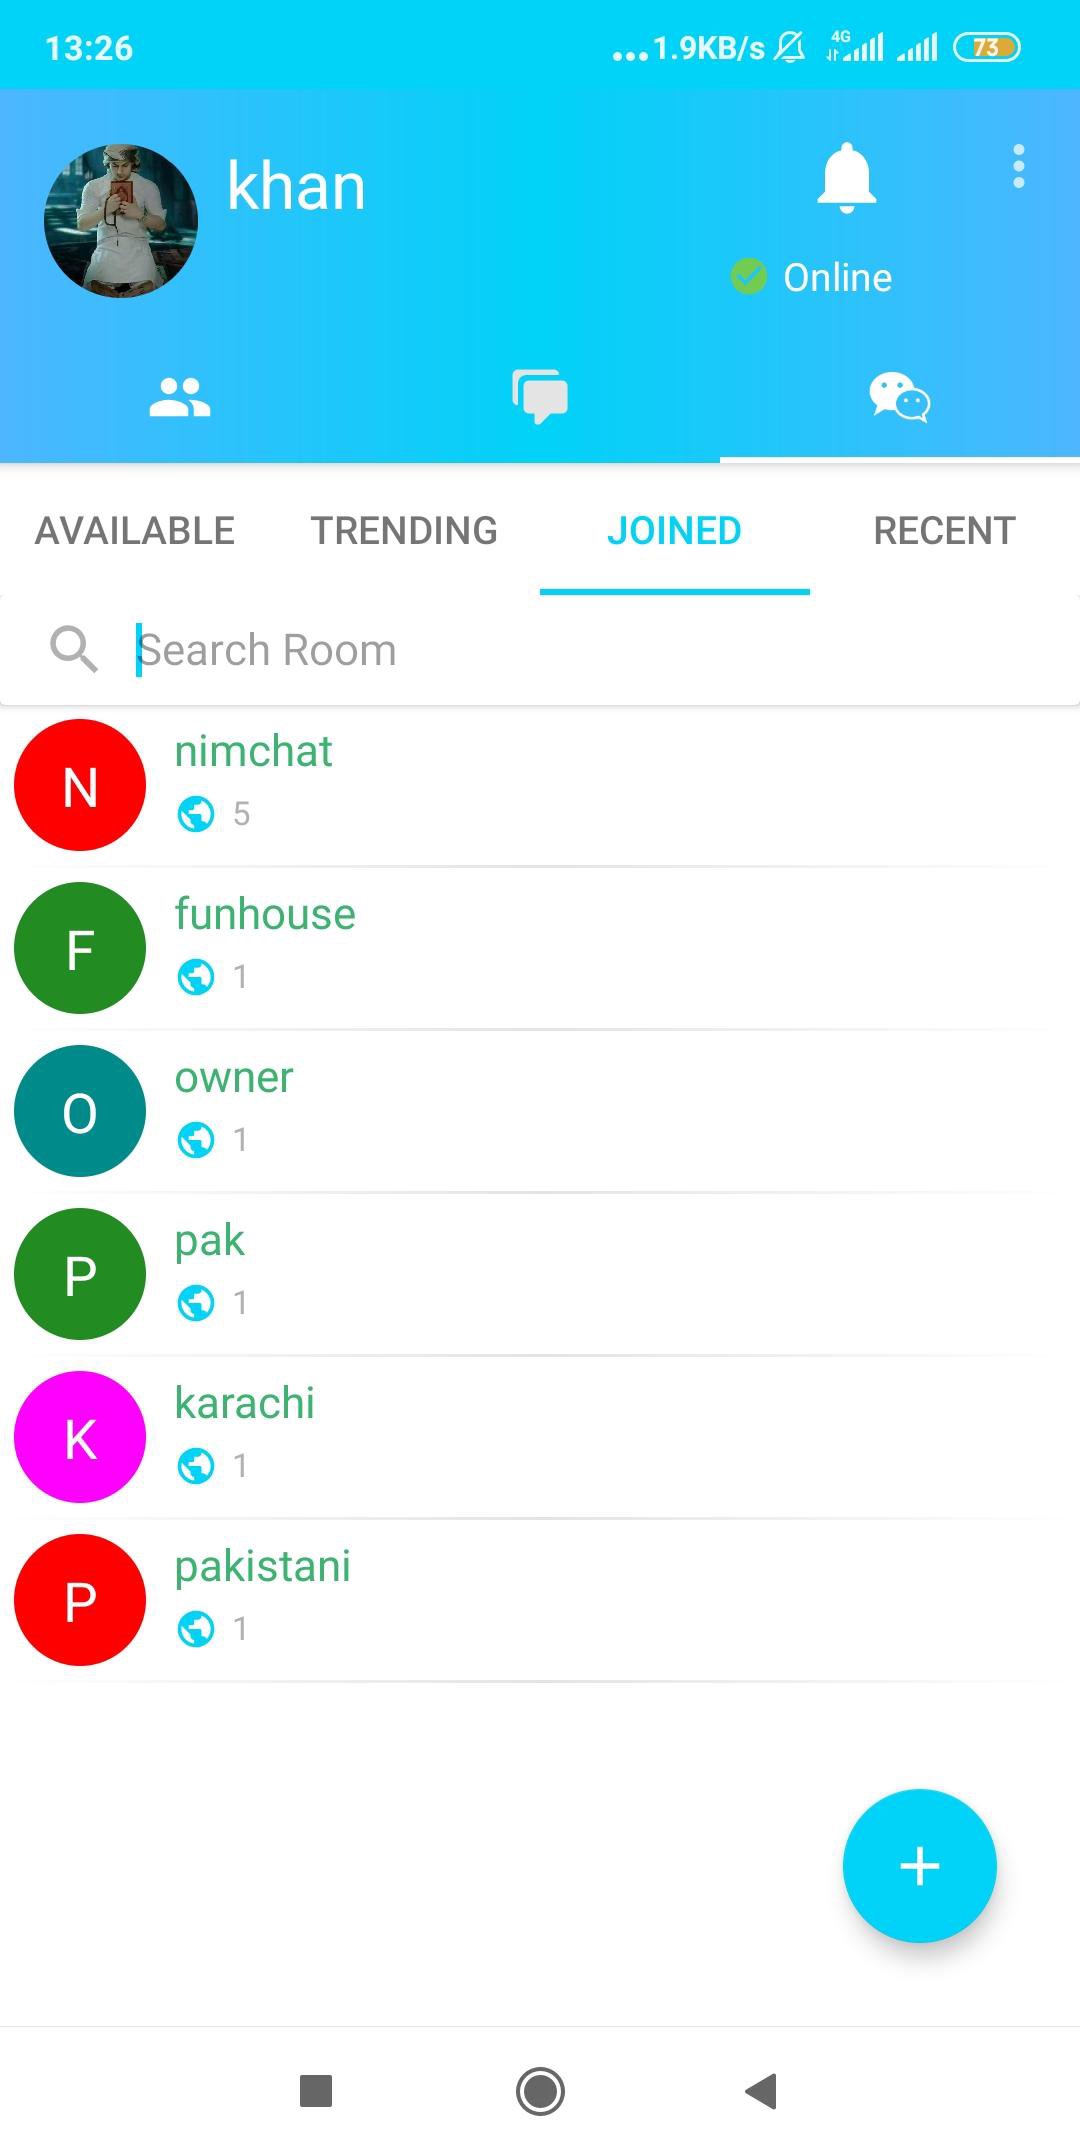Open the private chats bubble icon tab

(x=540, y=397)
